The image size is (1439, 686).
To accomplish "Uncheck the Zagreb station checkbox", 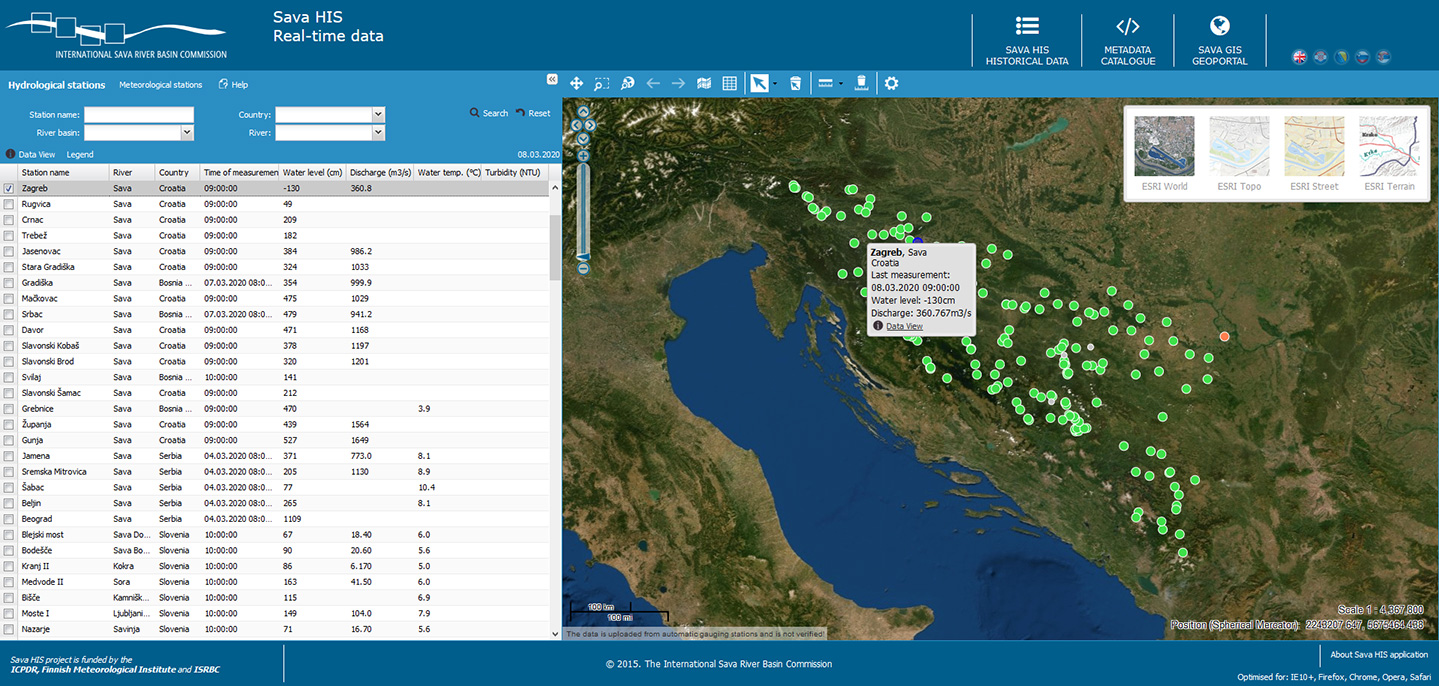I will (x=9, y=188).
